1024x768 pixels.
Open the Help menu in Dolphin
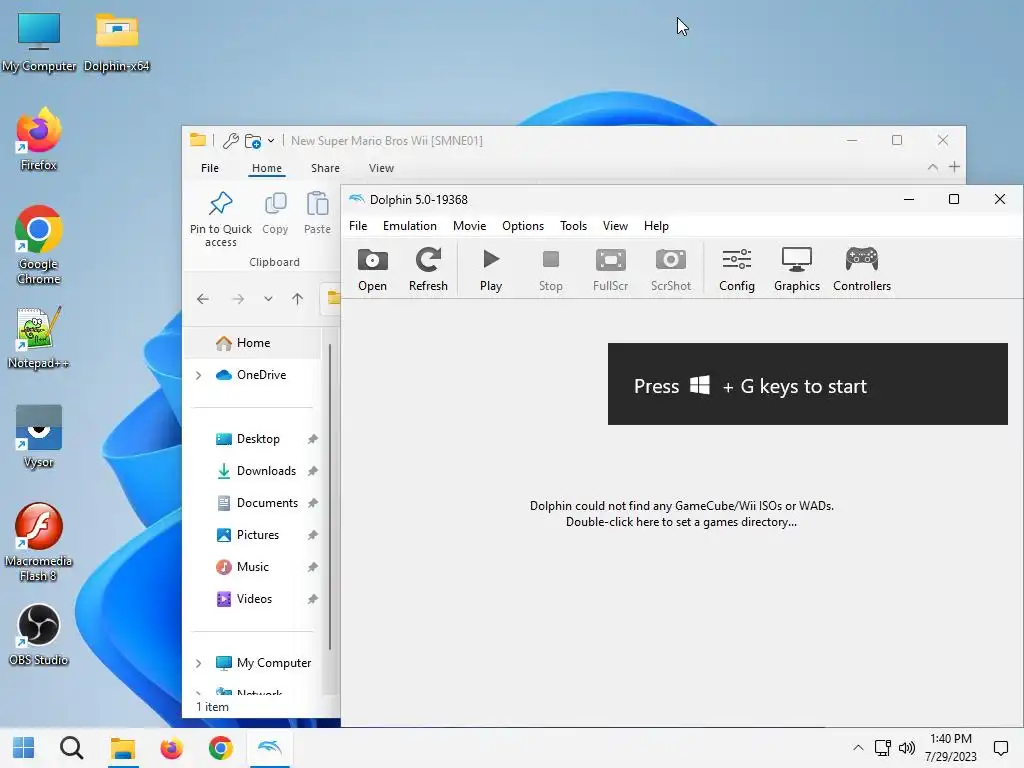(656, 226)
